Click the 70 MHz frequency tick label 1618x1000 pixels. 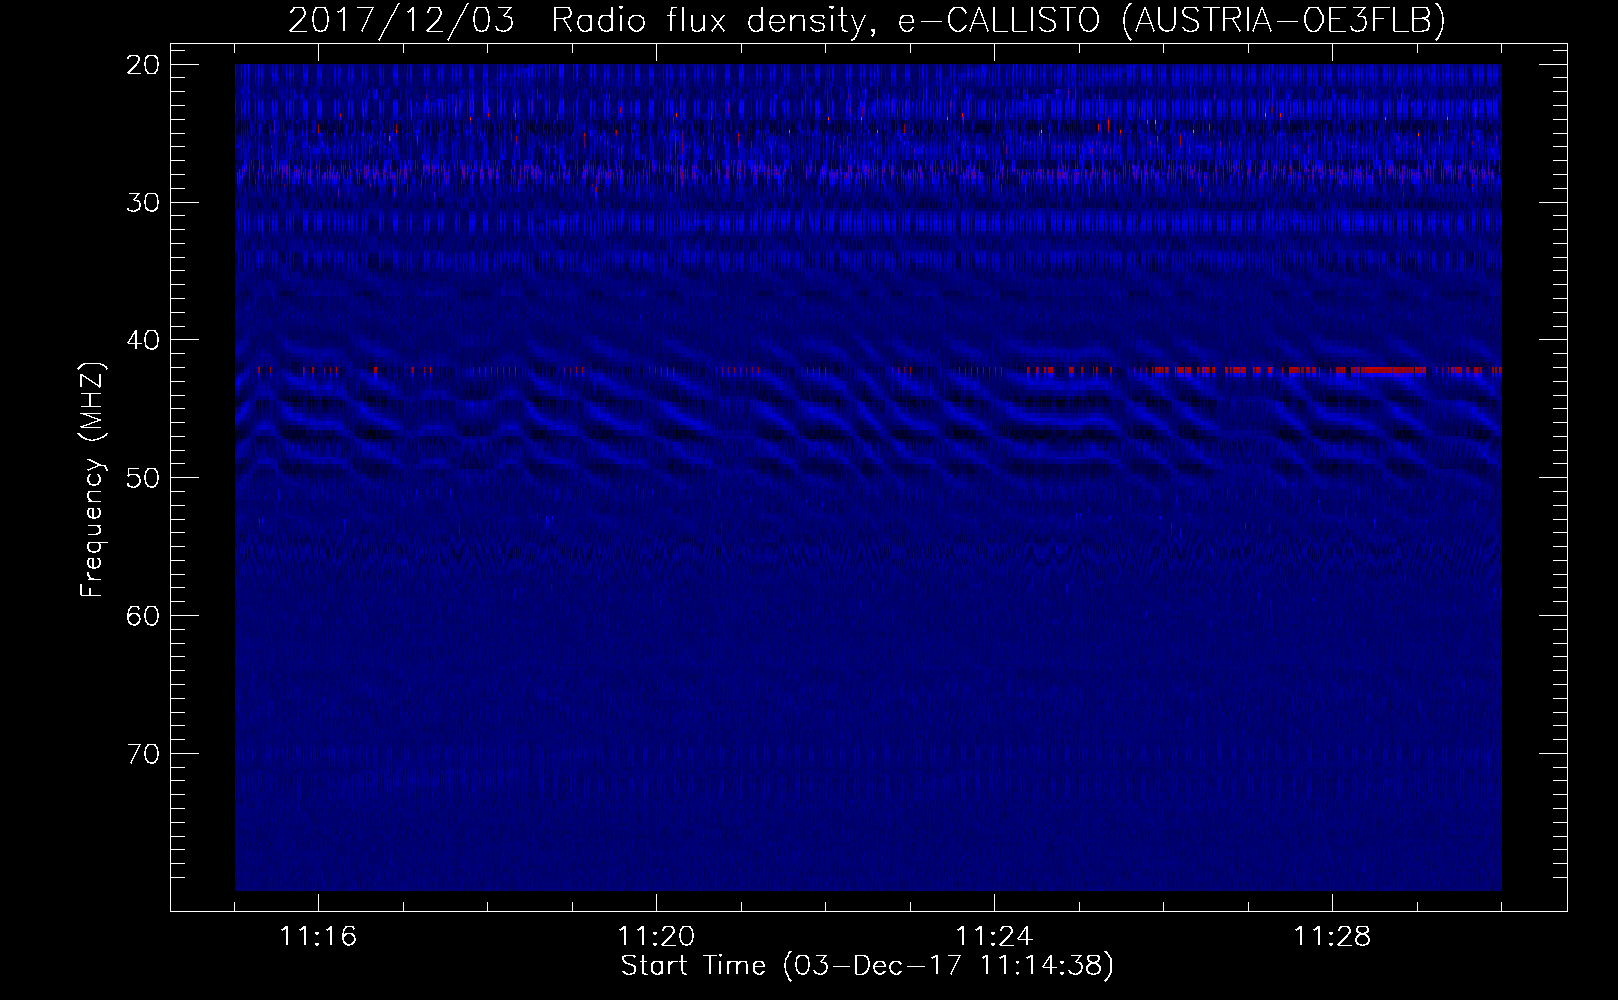(143, 754)
